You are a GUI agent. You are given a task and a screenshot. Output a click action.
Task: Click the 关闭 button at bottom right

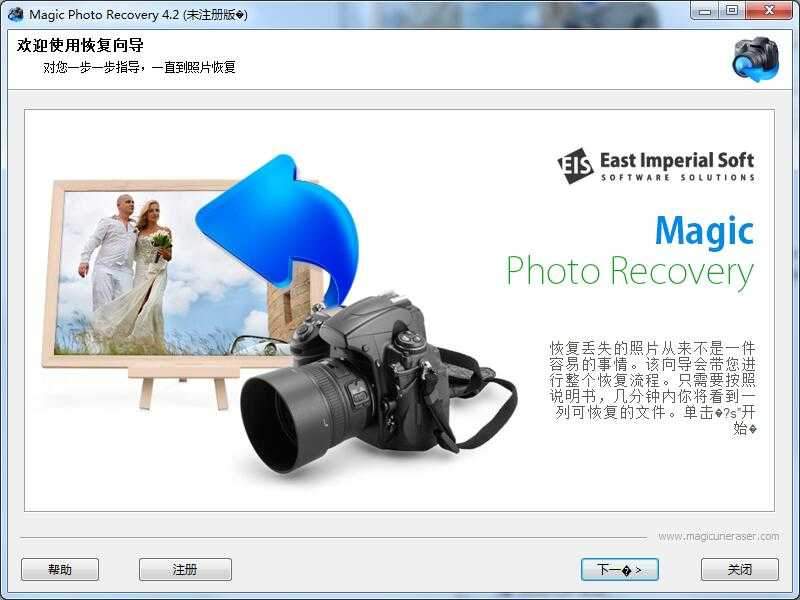740,568
